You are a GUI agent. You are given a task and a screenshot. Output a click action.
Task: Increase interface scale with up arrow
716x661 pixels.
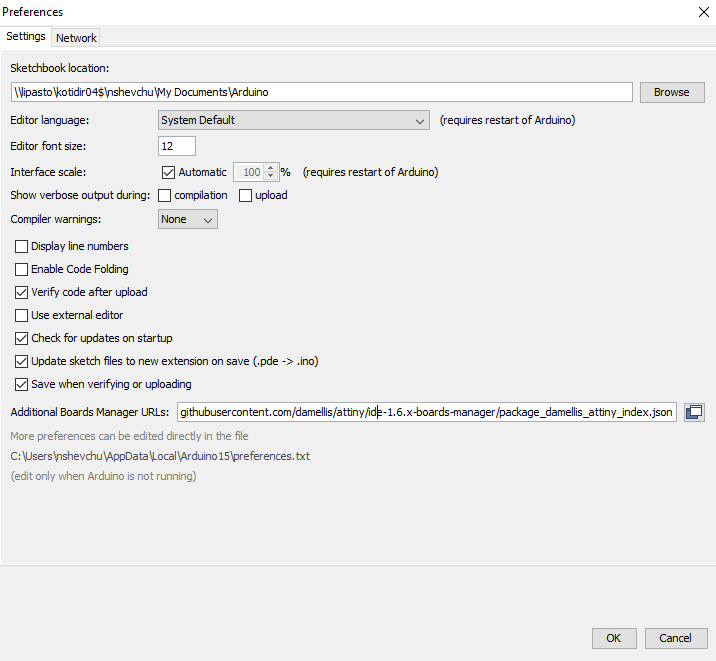271,168
